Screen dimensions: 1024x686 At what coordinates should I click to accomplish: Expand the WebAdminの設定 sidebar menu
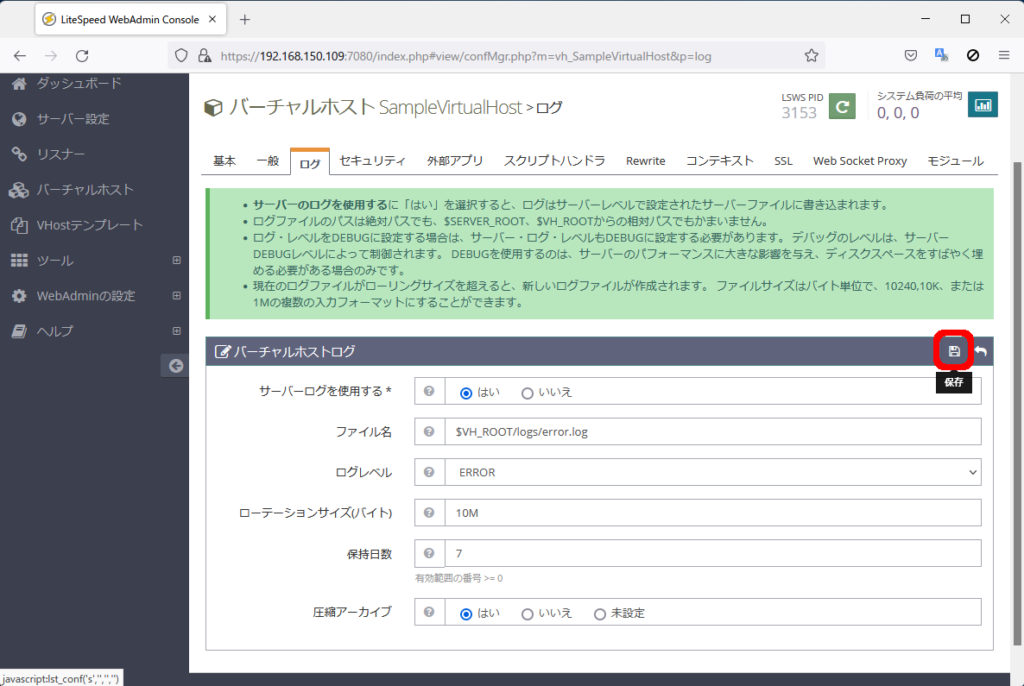tap(176, 296)
